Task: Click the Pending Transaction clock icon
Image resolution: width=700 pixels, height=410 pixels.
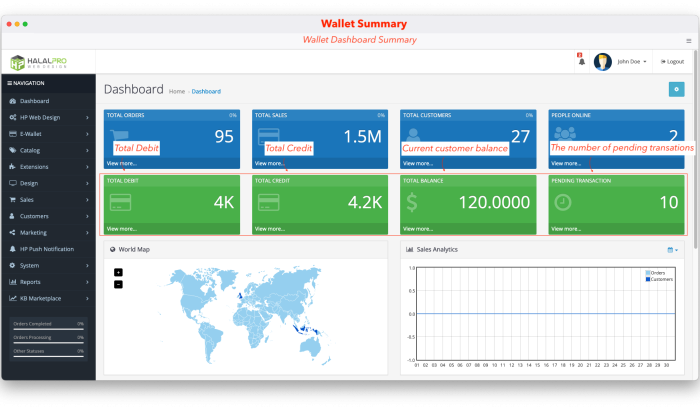Action: [562, 202]
